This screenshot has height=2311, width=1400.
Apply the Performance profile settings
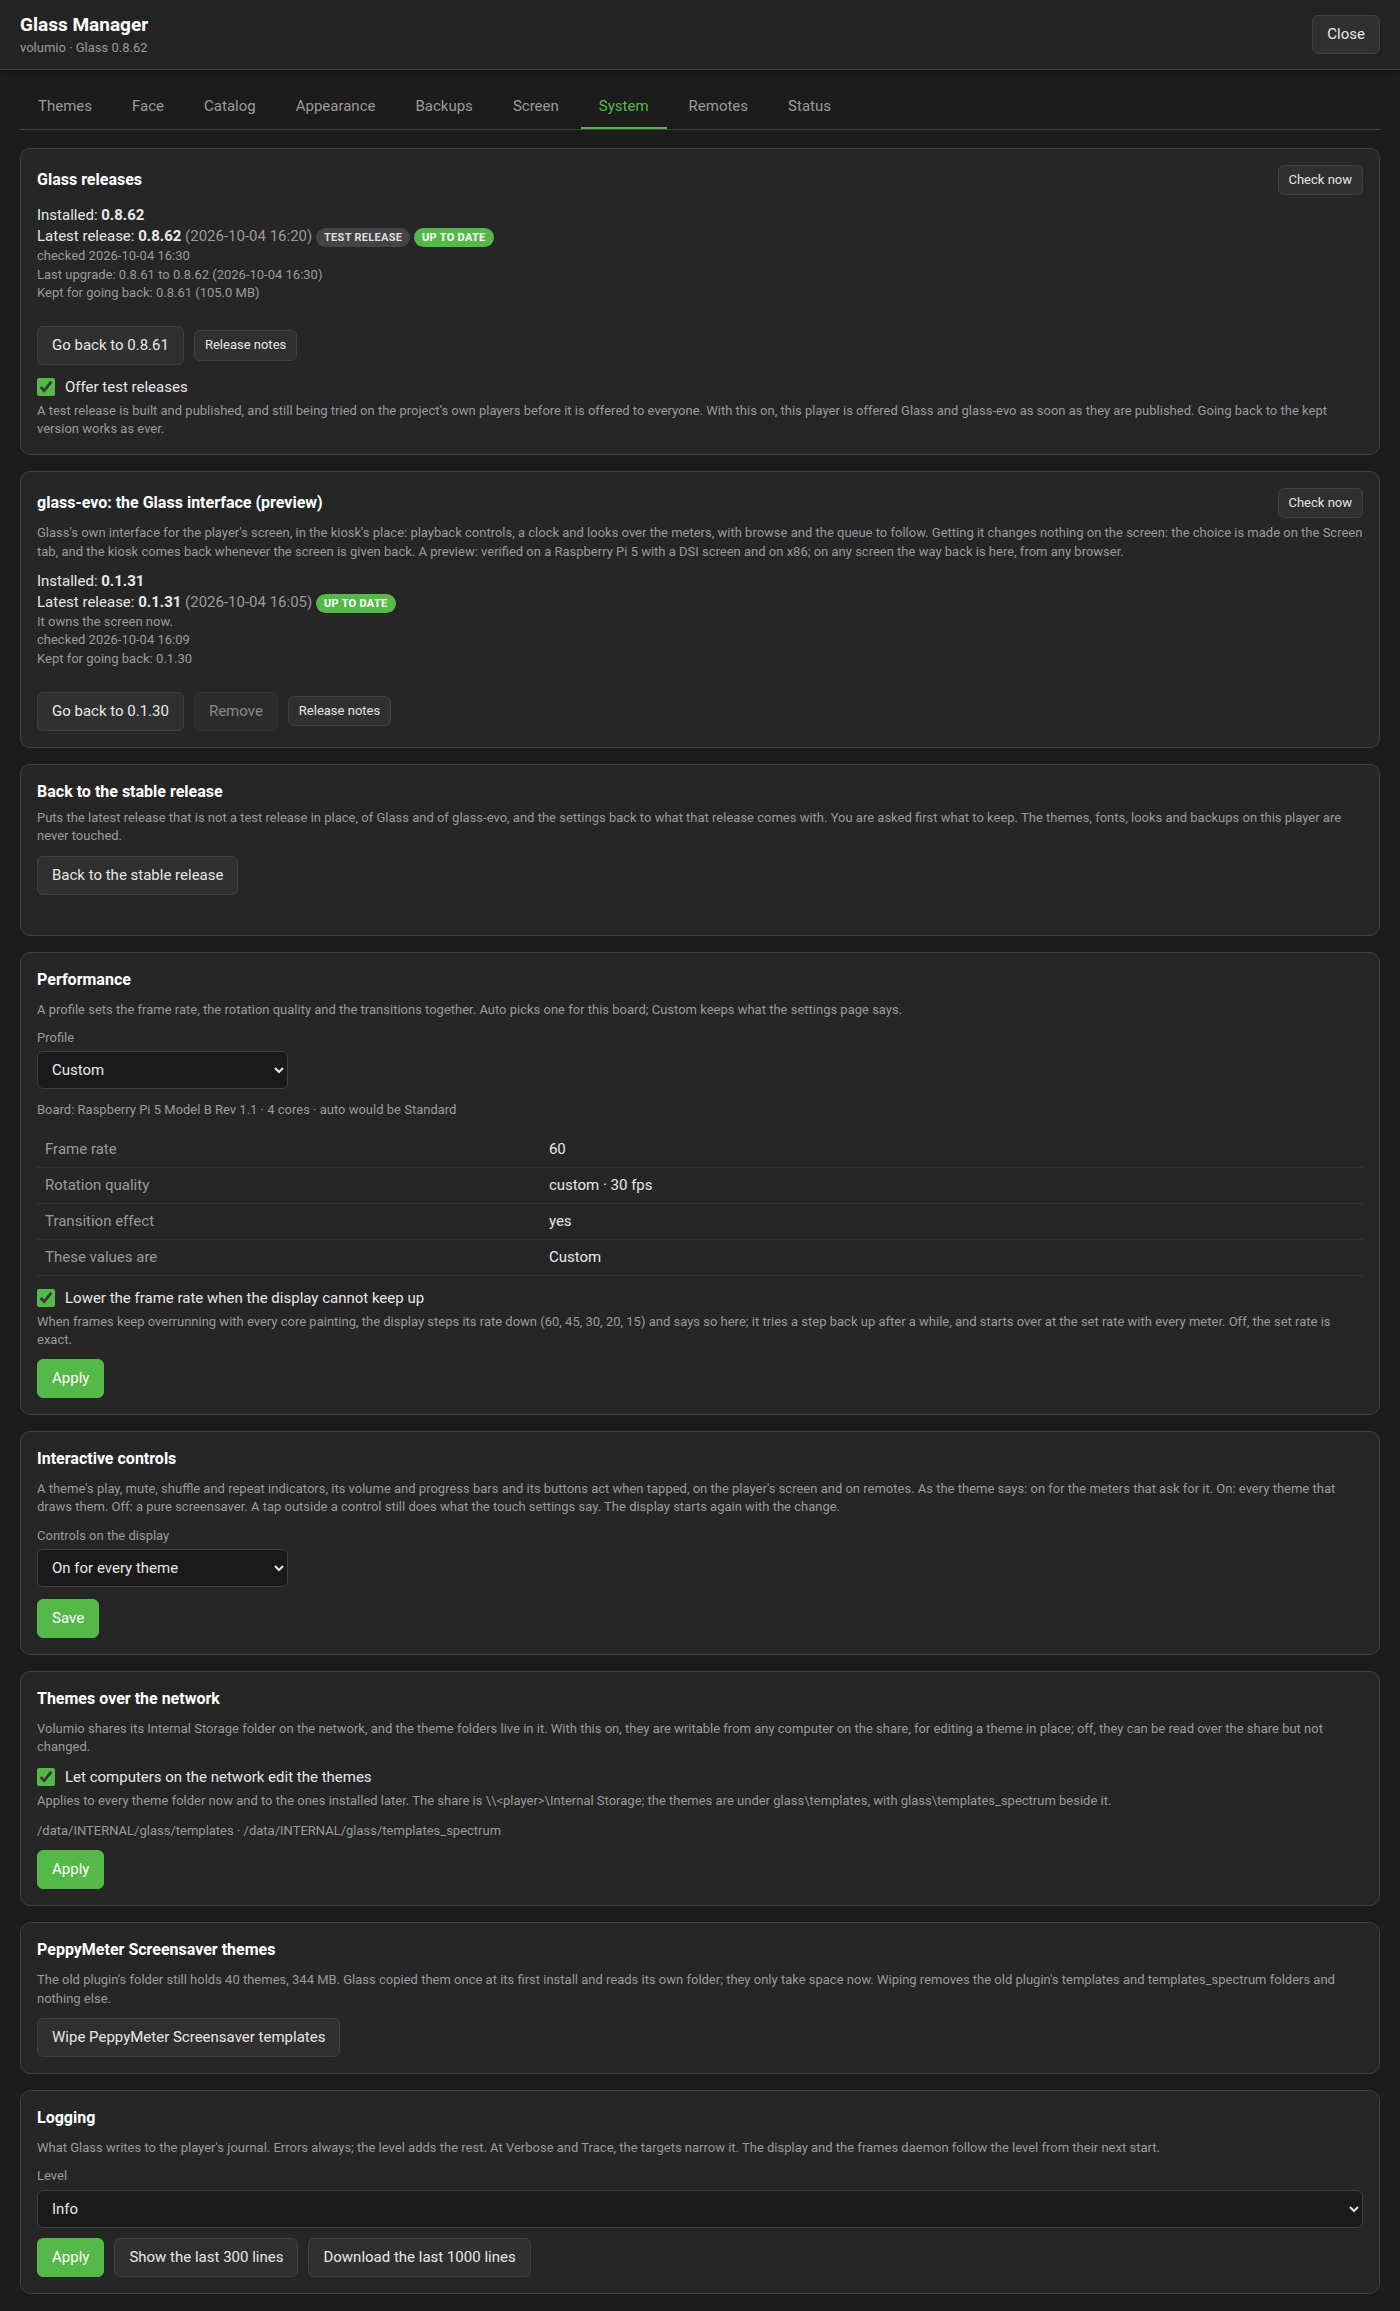[70, 1378]
